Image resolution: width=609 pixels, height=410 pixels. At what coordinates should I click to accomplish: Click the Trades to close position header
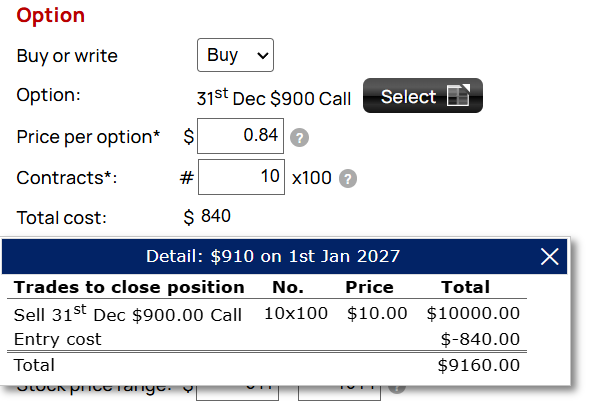129,287
